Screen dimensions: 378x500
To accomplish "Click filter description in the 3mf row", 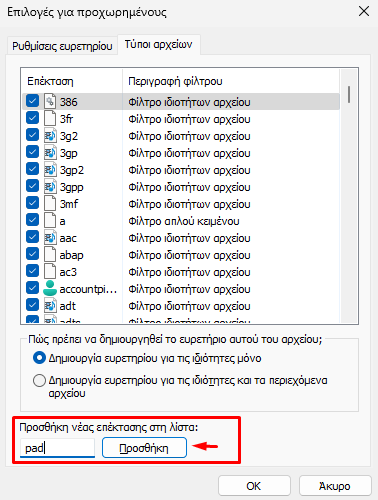I will [189, 204].
